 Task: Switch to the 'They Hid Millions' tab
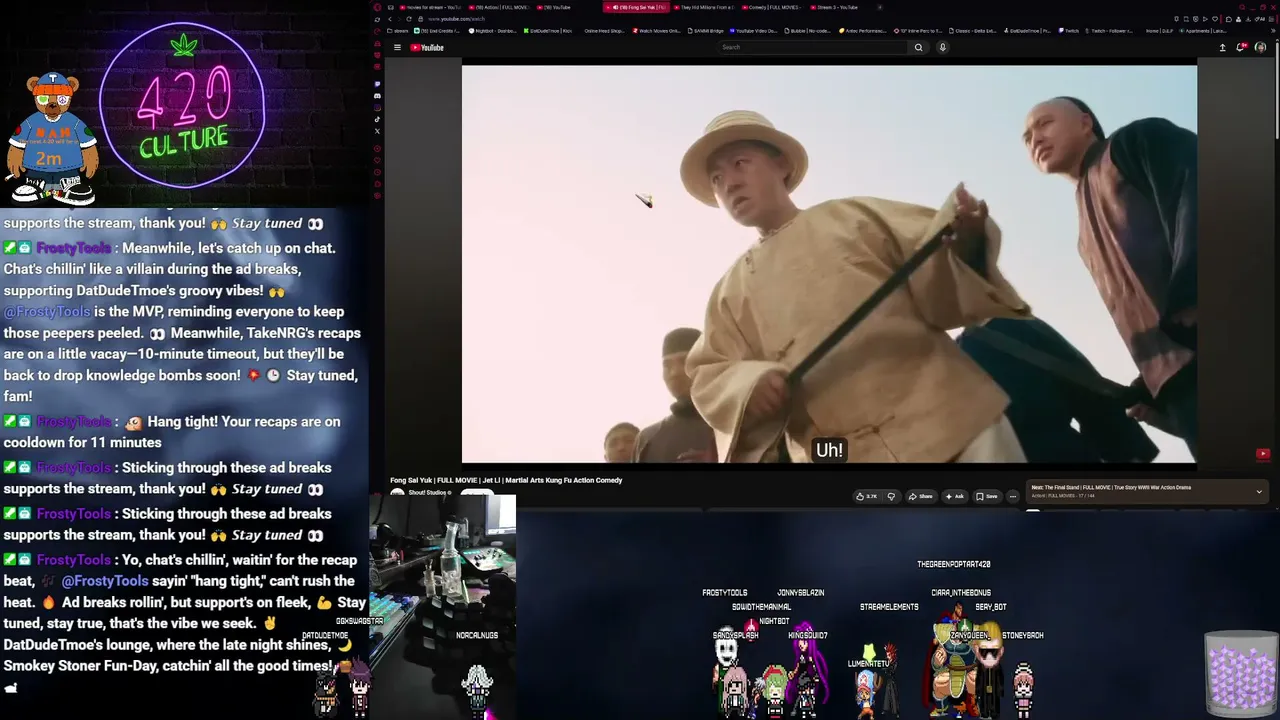coord(704,7)
